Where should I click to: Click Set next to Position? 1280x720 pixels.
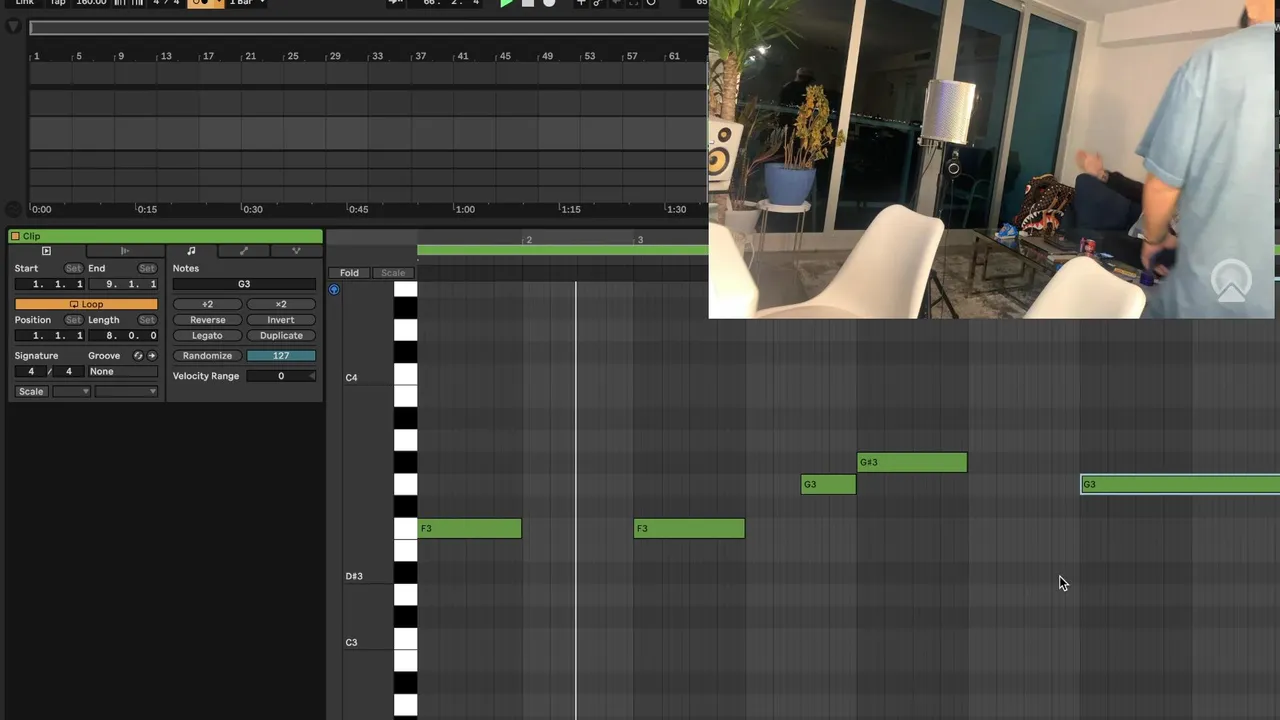click(x=73, y=320)
